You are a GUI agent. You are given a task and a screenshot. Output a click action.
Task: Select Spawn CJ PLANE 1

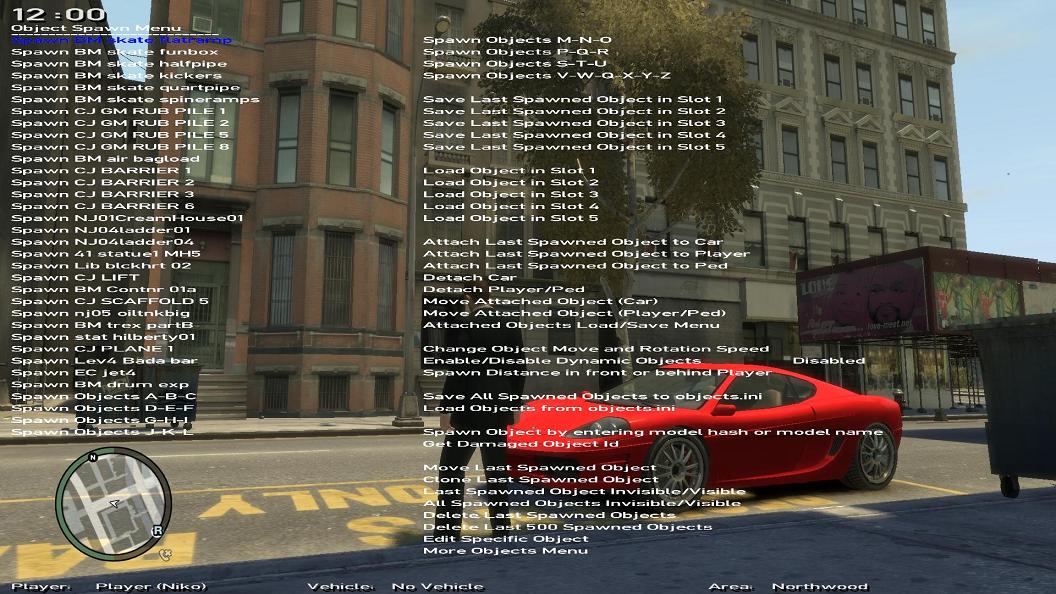(x=92, y=349)
